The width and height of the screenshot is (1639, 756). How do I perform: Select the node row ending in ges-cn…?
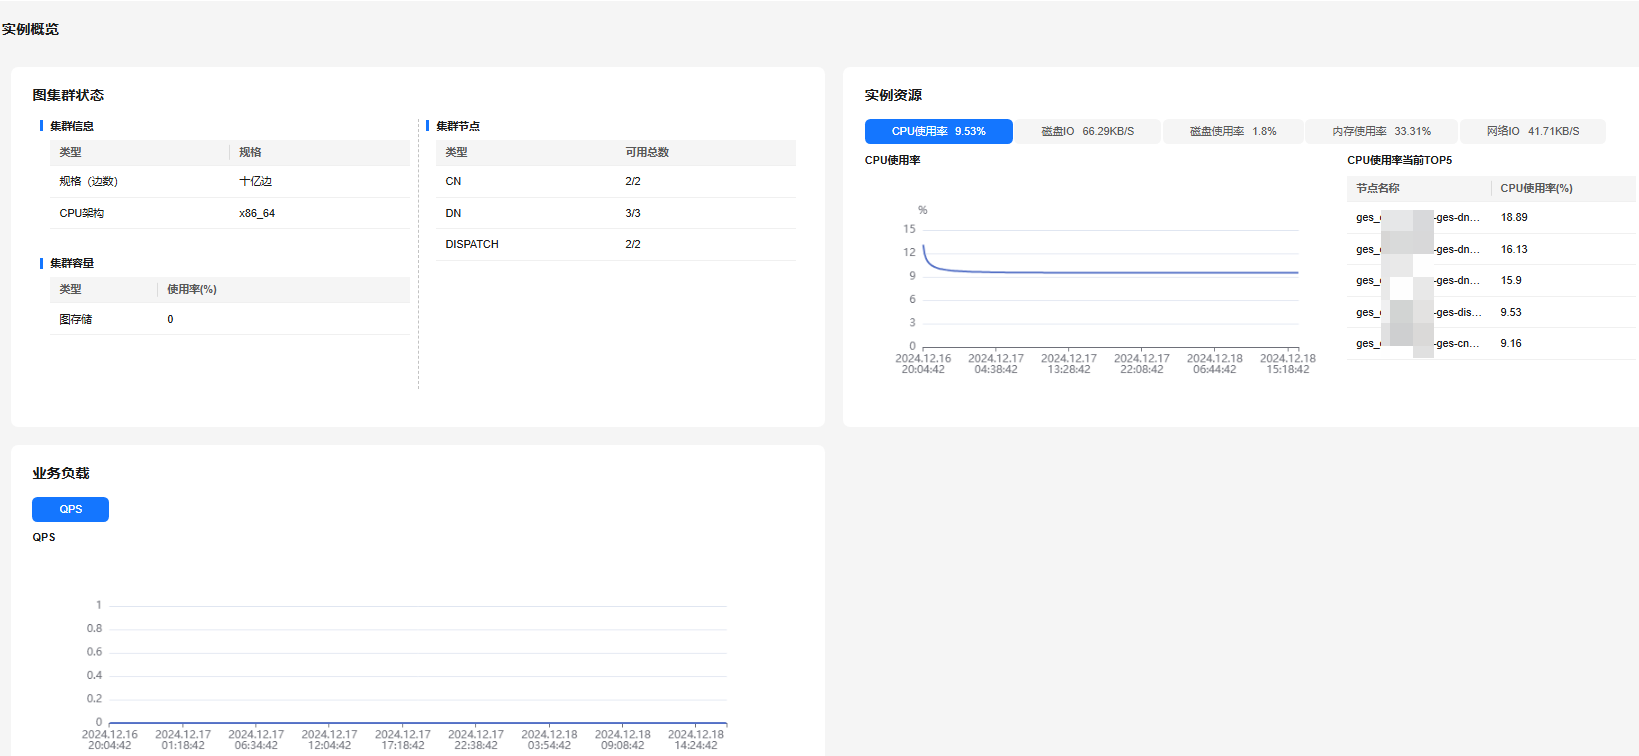pyautogui.click(x=1491, y=343)
